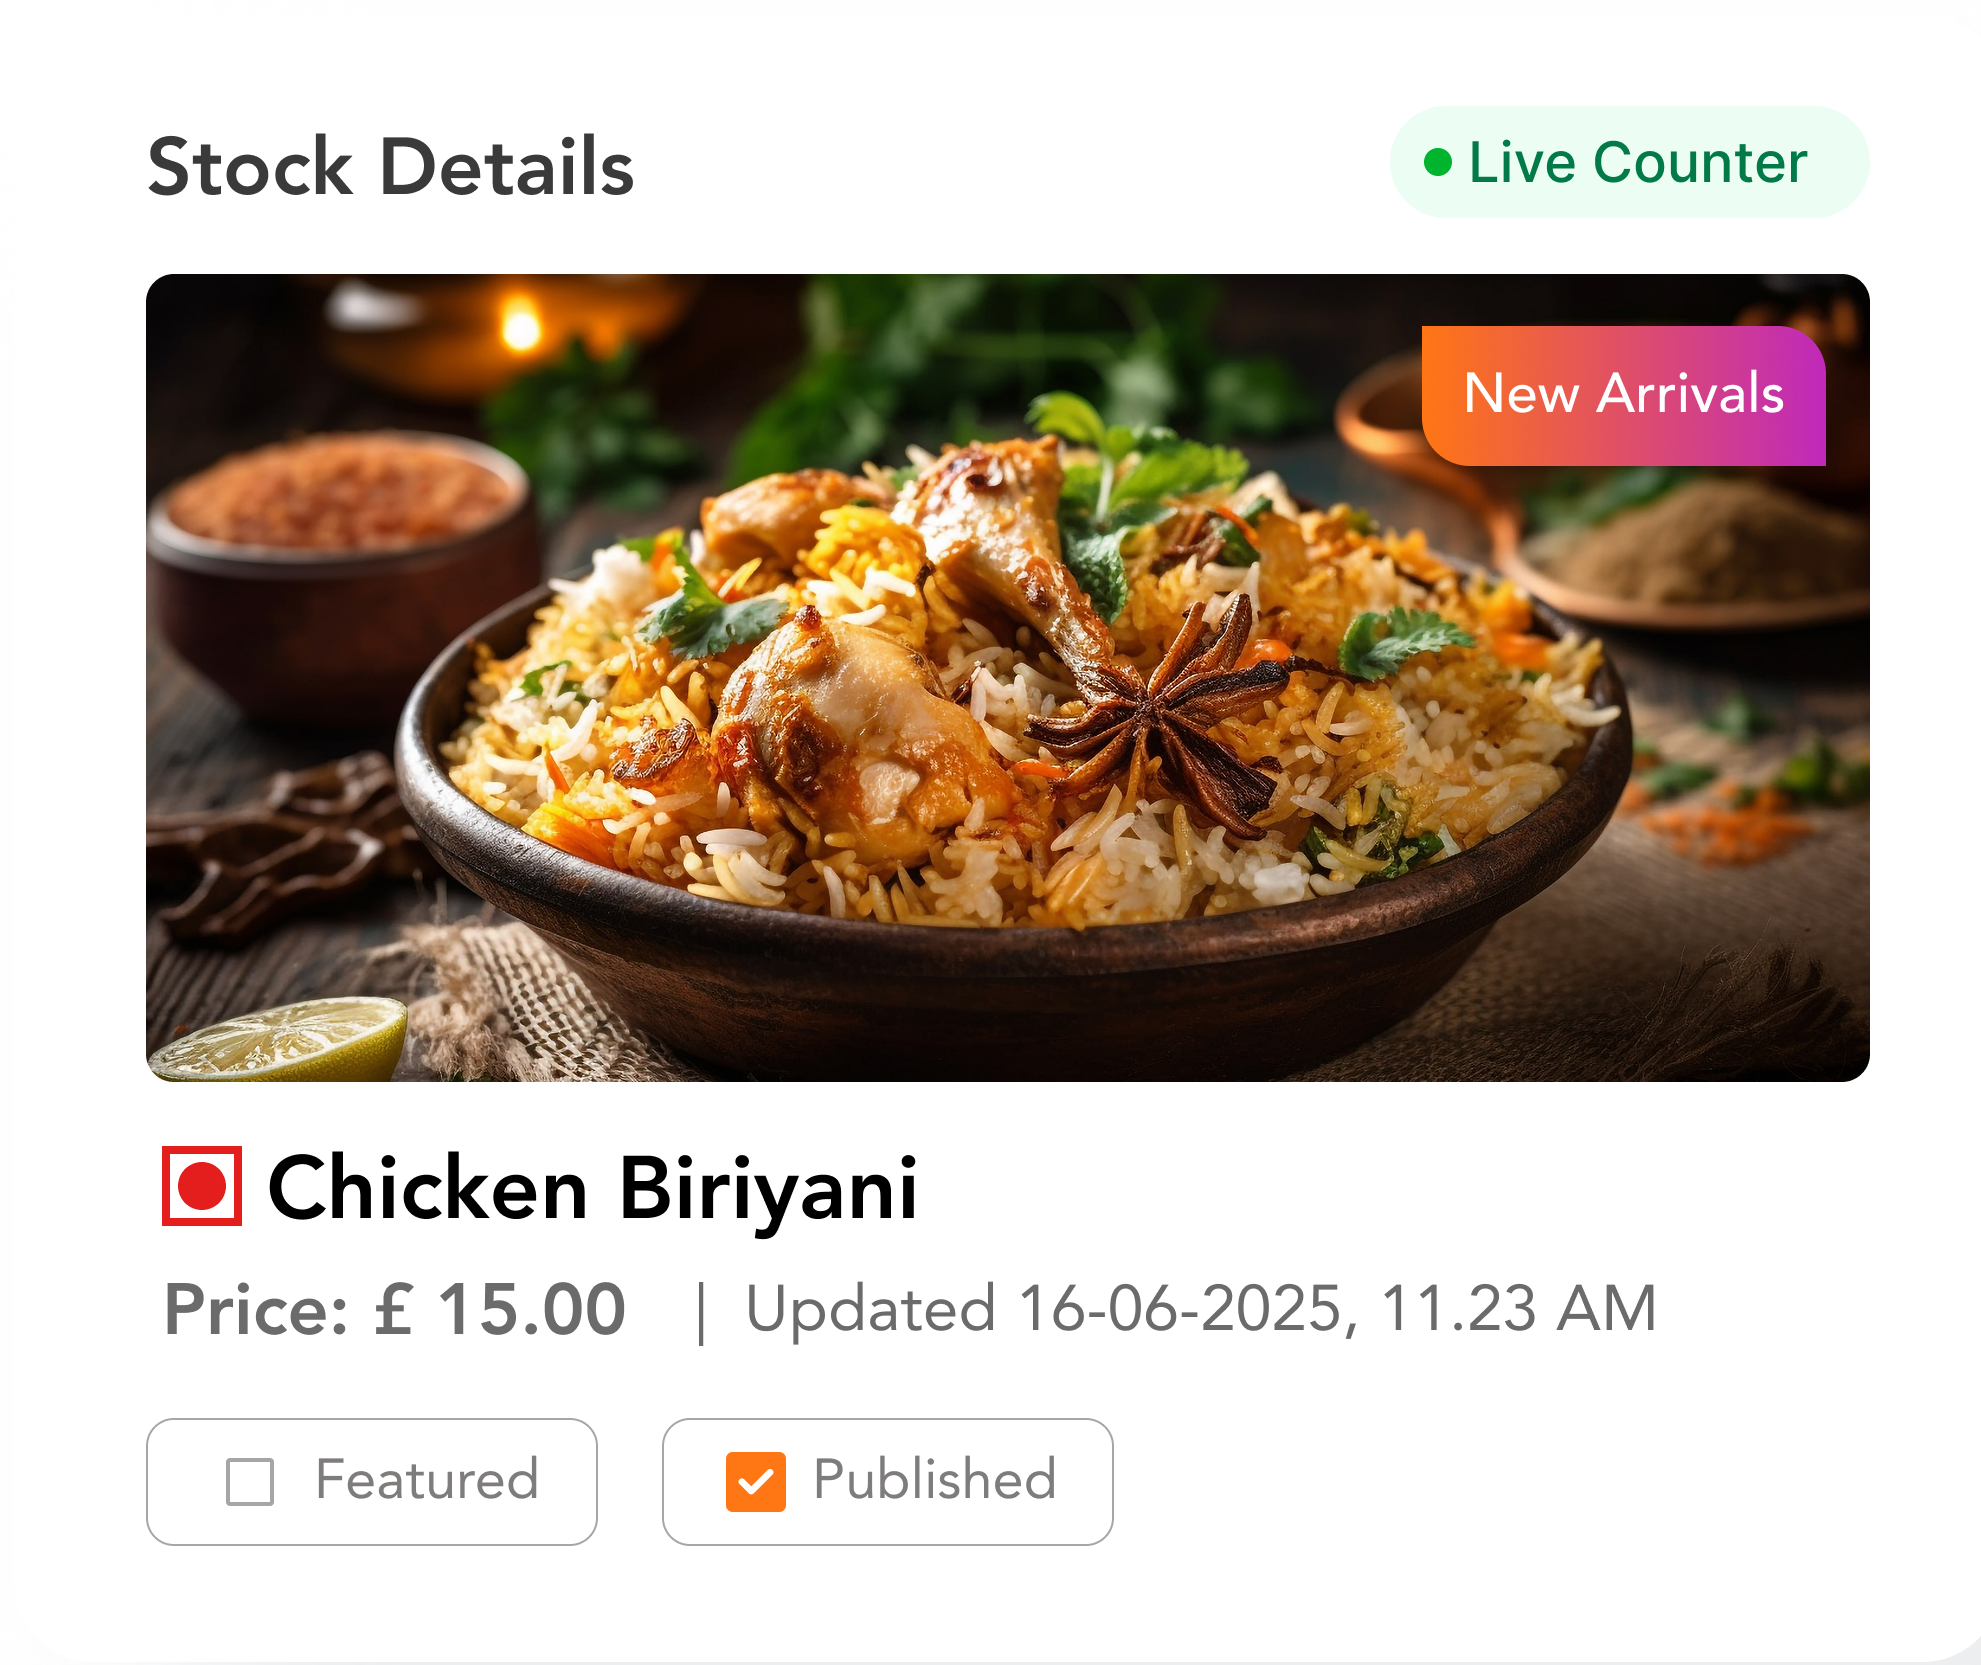1981x1665 pixels.
Task: Click the orange checkmark icon beside Published
Action: (755, 1481)
